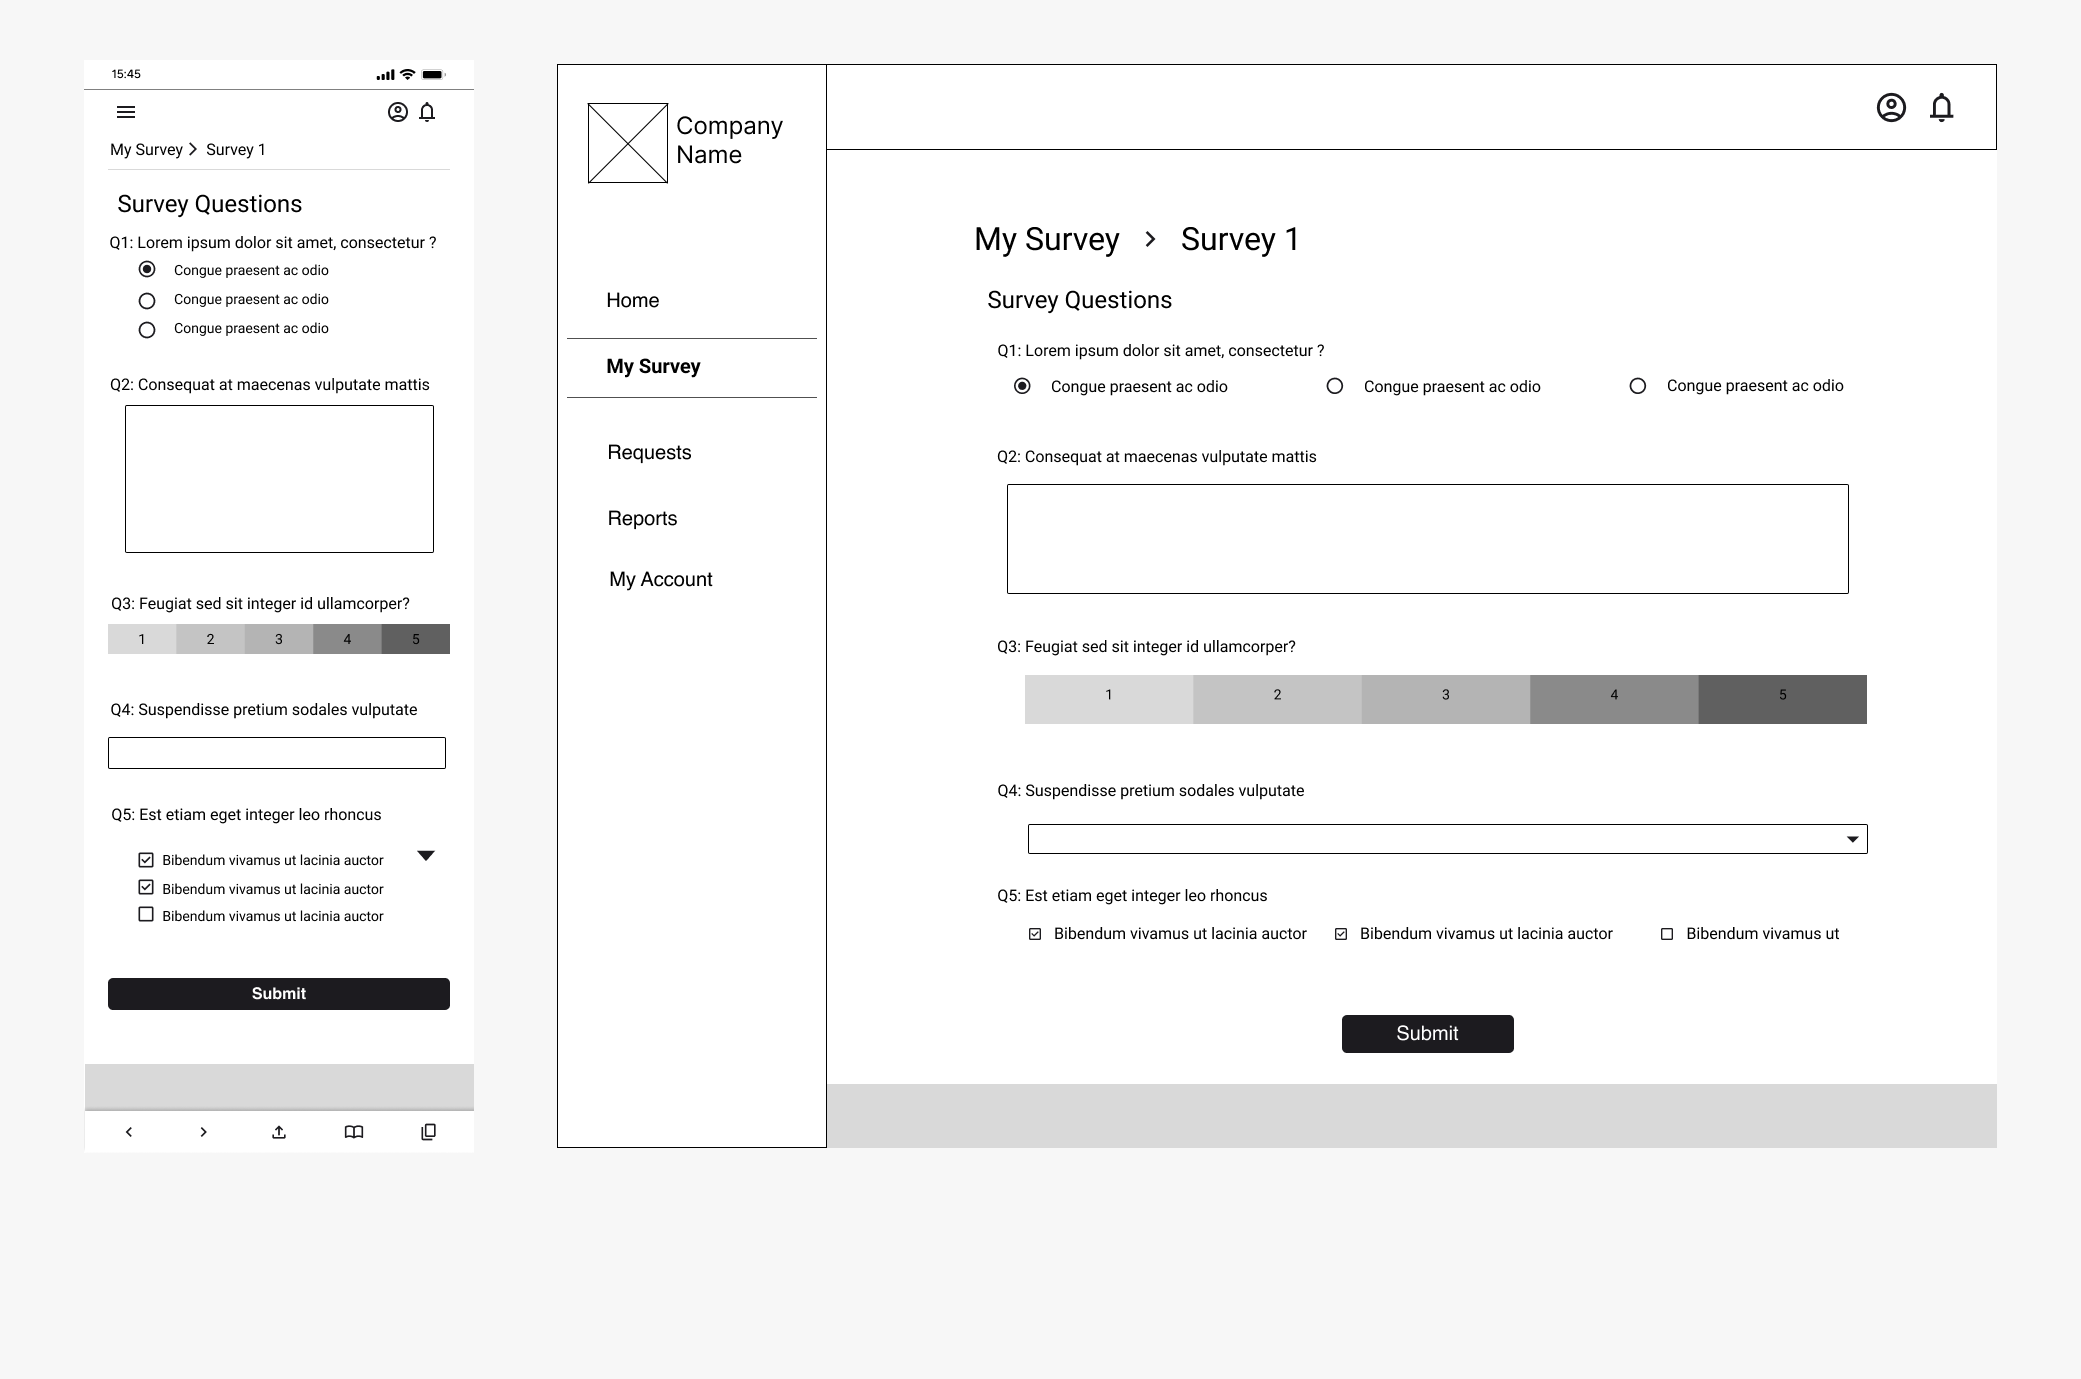
Task: Click 'My Survey' breadcrumb link on desktop
Action: [1046, 239]
